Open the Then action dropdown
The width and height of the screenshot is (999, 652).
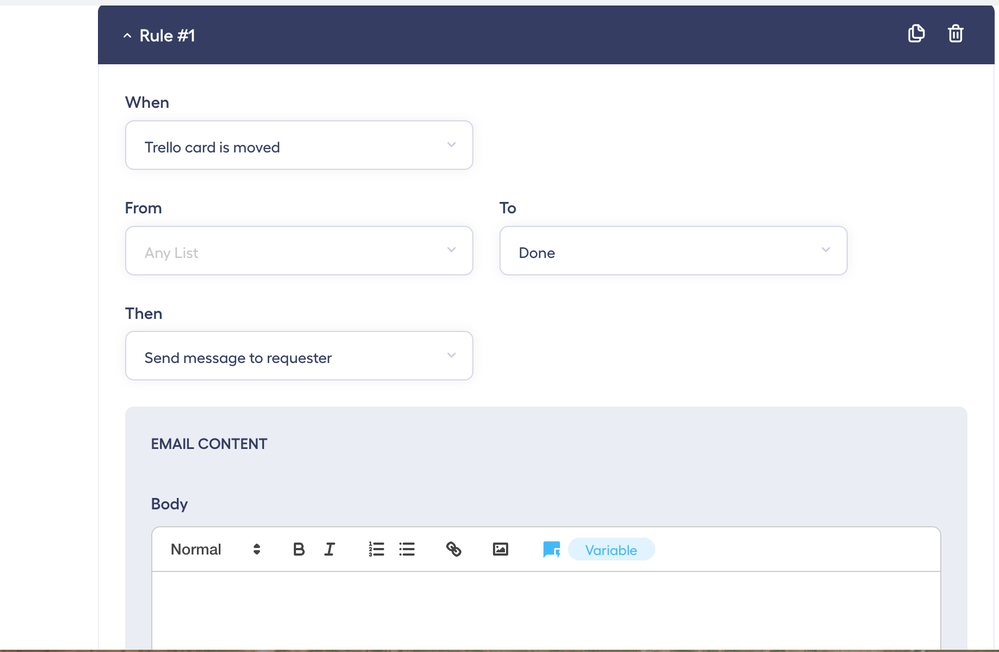tap(299, 356)
